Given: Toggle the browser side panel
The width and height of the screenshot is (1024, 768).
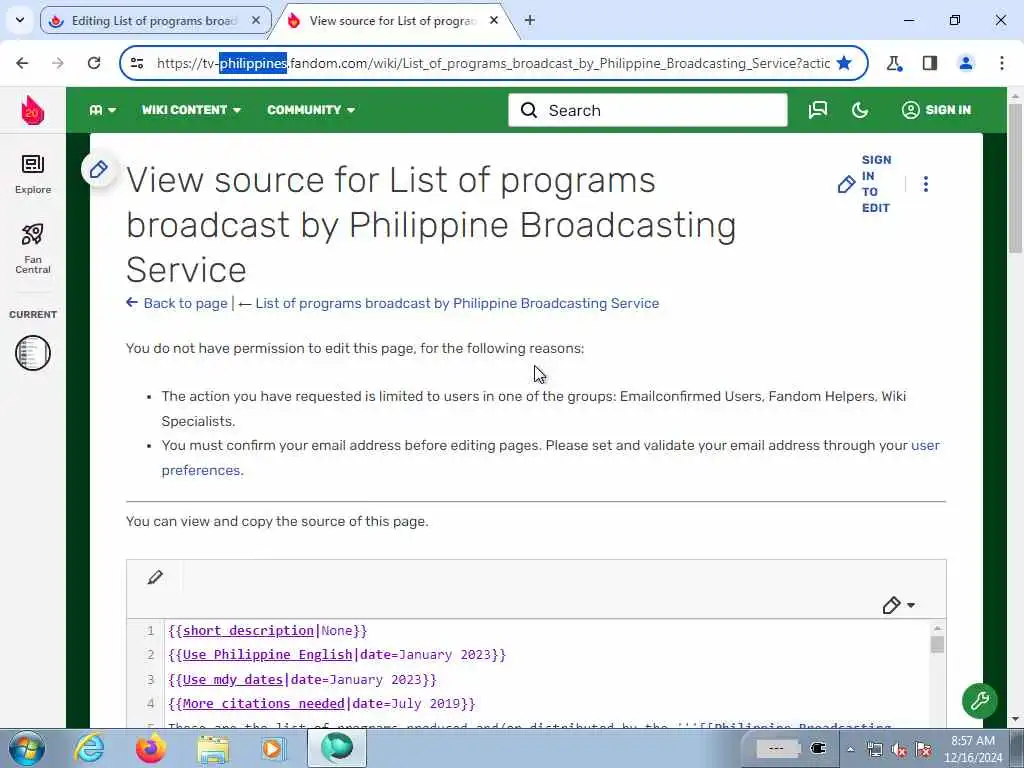Looking at the screenshot, I should point(930,63).
